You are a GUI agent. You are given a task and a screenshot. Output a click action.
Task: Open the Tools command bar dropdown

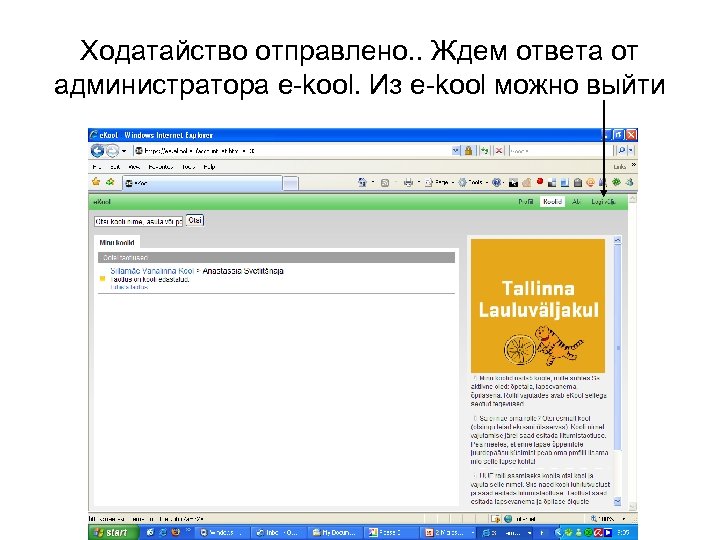(x=473, y=183)
